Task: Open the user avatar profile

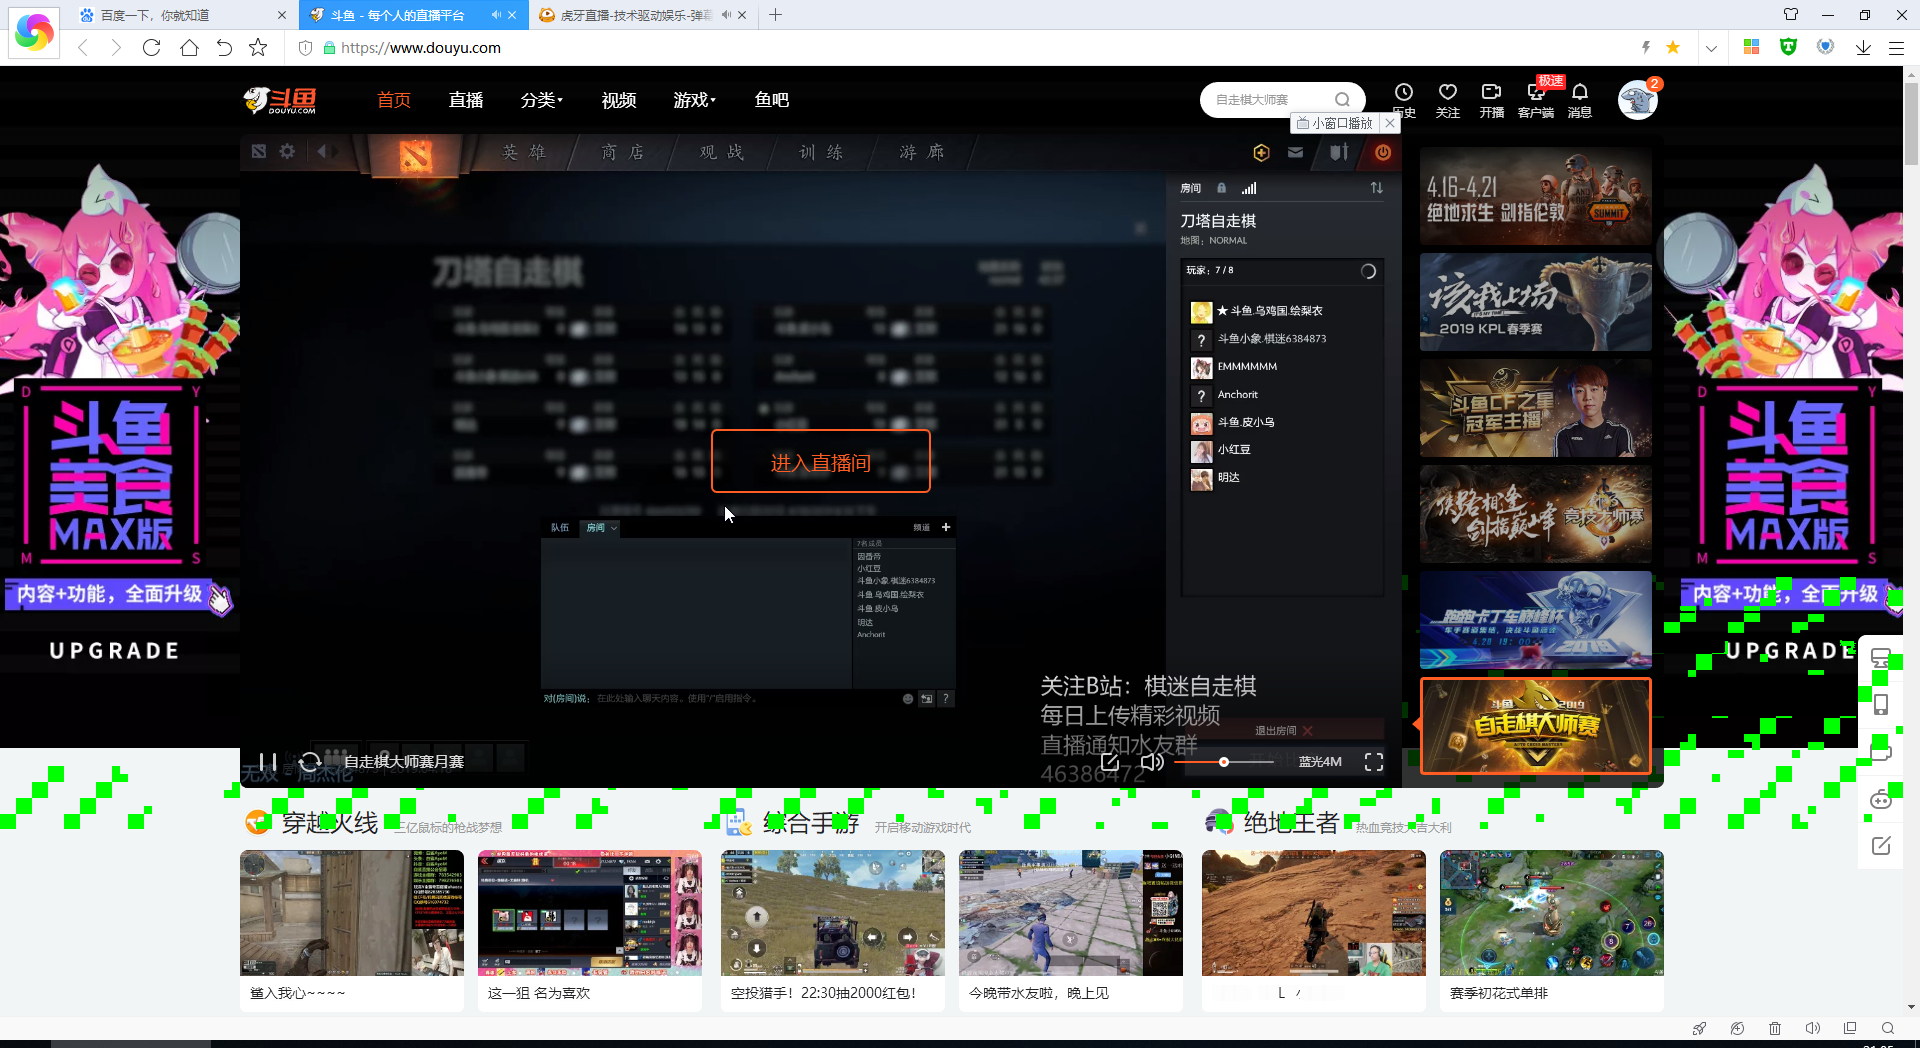Action: coord(1638,100)
